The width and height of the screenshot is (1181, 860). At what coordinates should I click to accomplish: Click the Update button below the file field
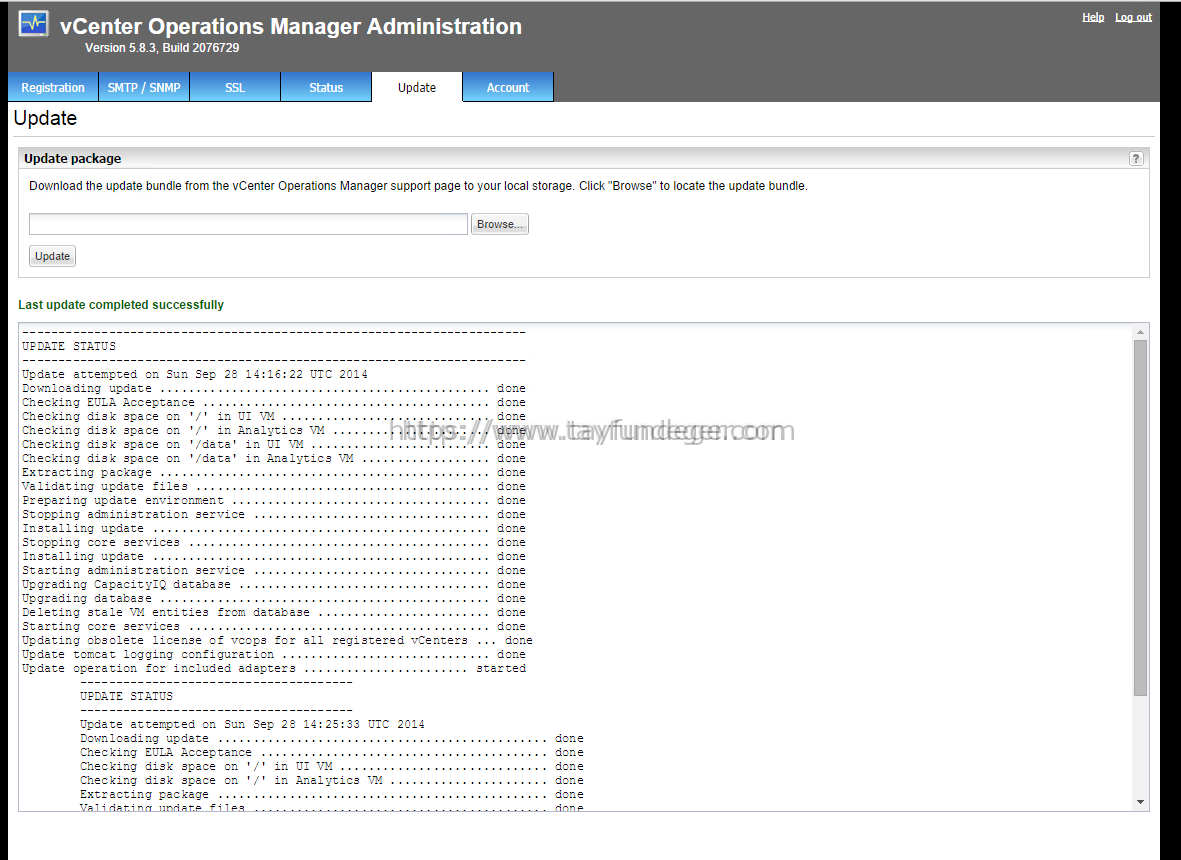pos(52,256)
